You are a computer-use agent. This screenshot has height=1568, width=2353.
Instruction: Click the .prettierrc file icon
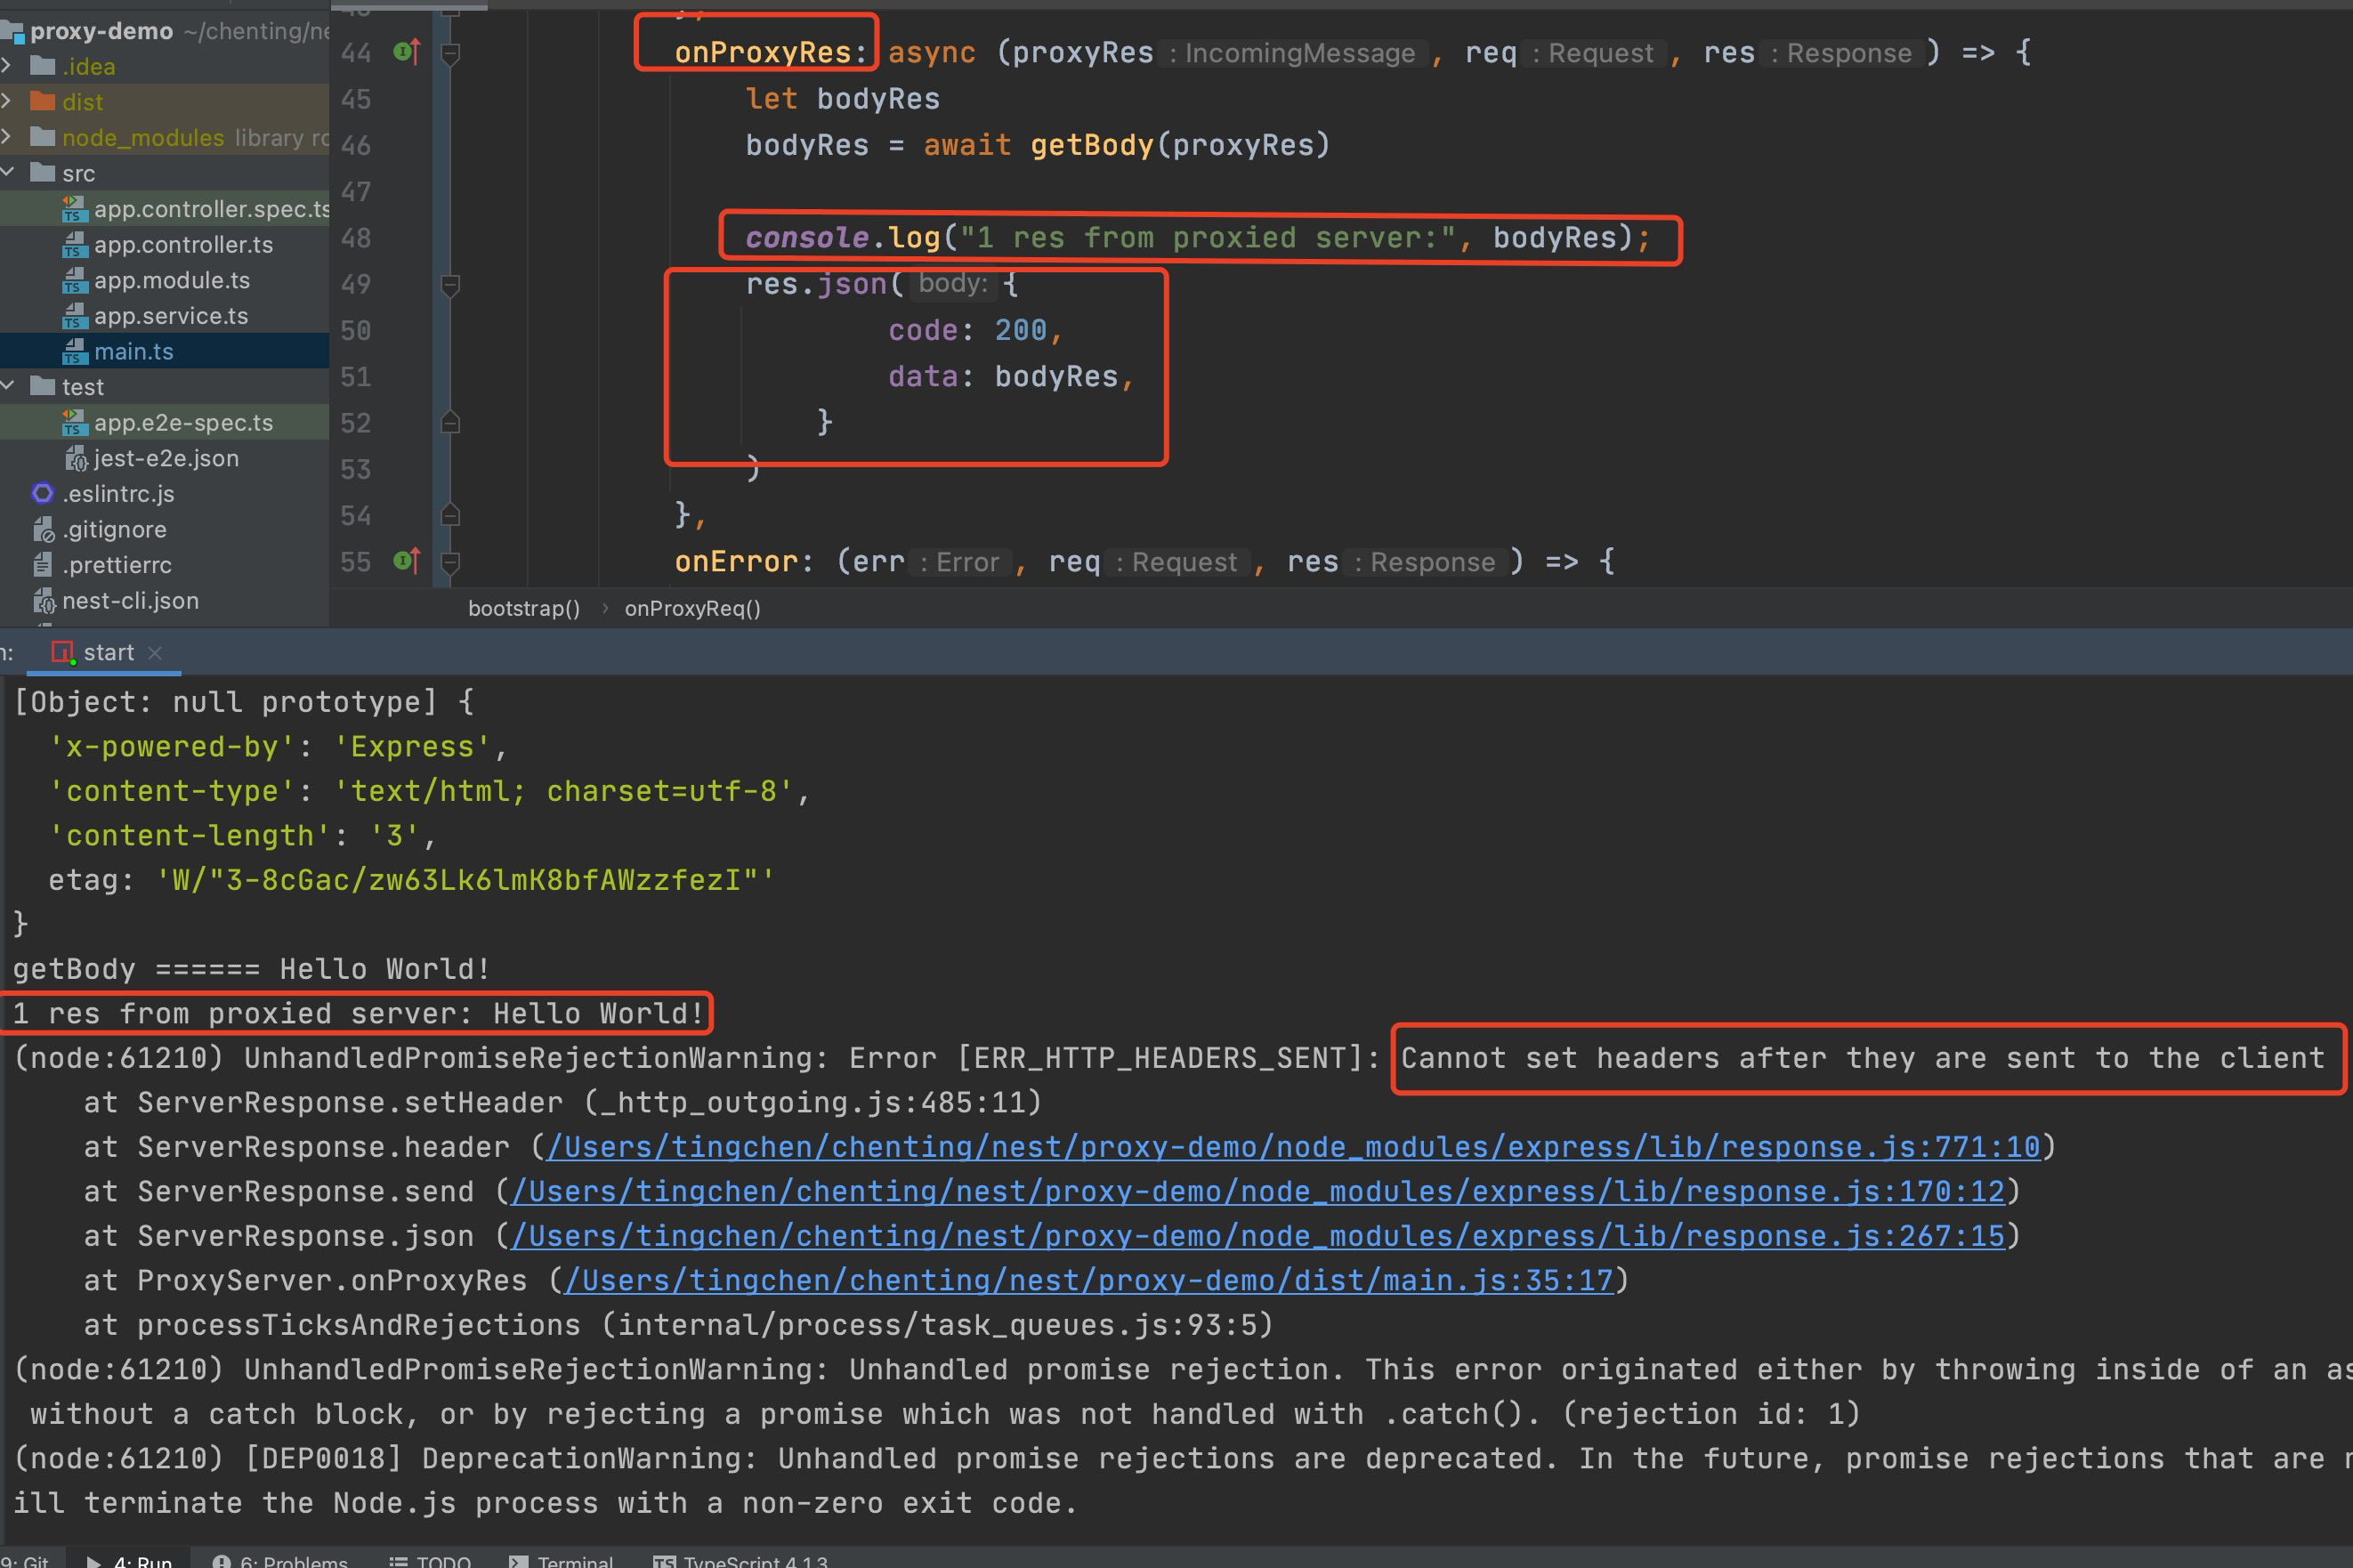tap(42, 565)
